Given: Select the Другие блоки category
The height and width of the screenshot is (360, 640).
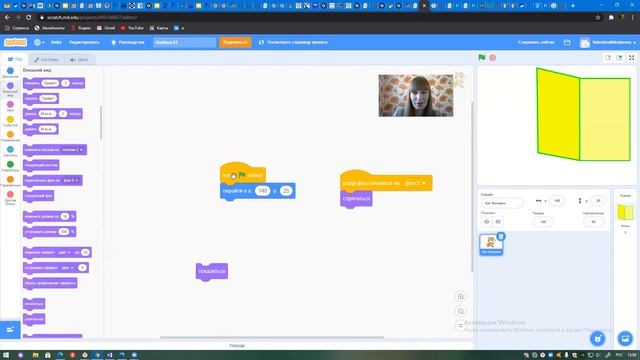Looking at the screenshot, I should tap(10, 198).
